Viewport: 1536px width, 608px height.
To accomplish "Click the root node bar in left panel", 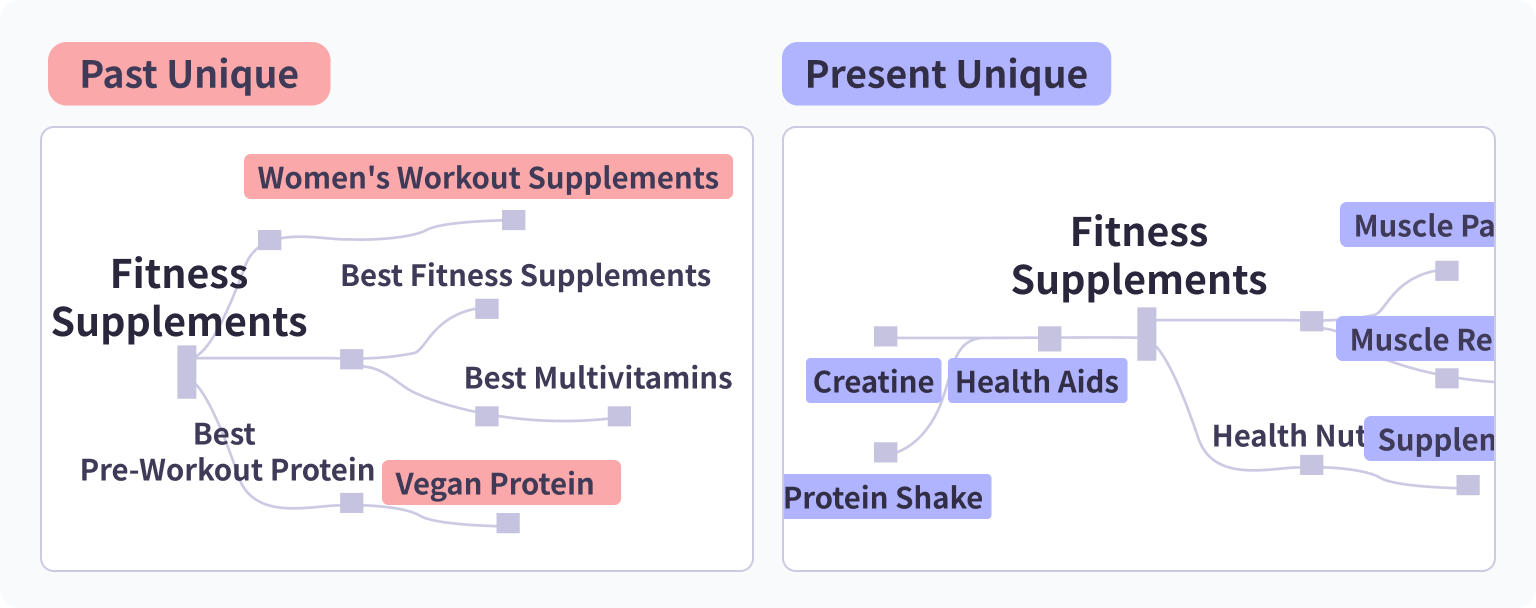I will tap(187, 372).
